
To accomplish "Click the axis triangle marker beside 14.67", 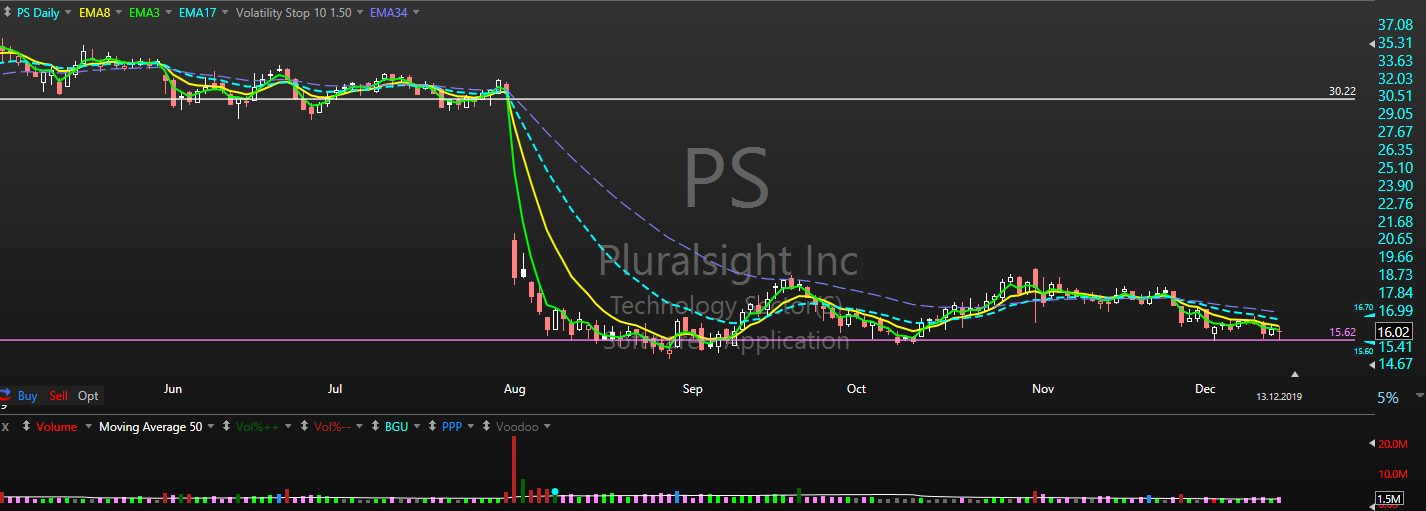I will pyautogui.click(x=1371, y=364).
